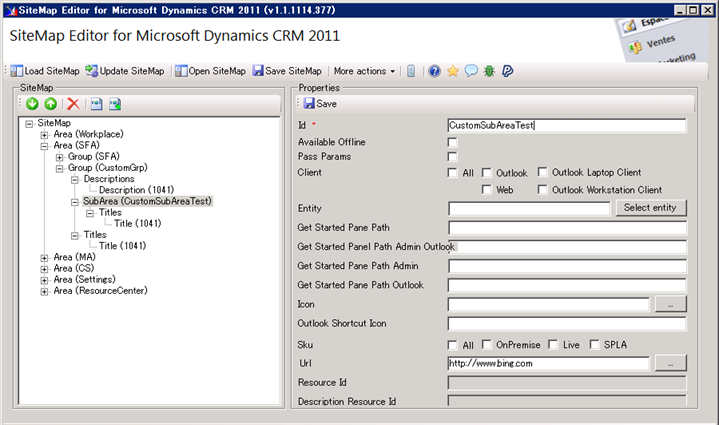Check the Outlook Laptop Client checkbox
The image size is (719, 425).
(542, 172)
